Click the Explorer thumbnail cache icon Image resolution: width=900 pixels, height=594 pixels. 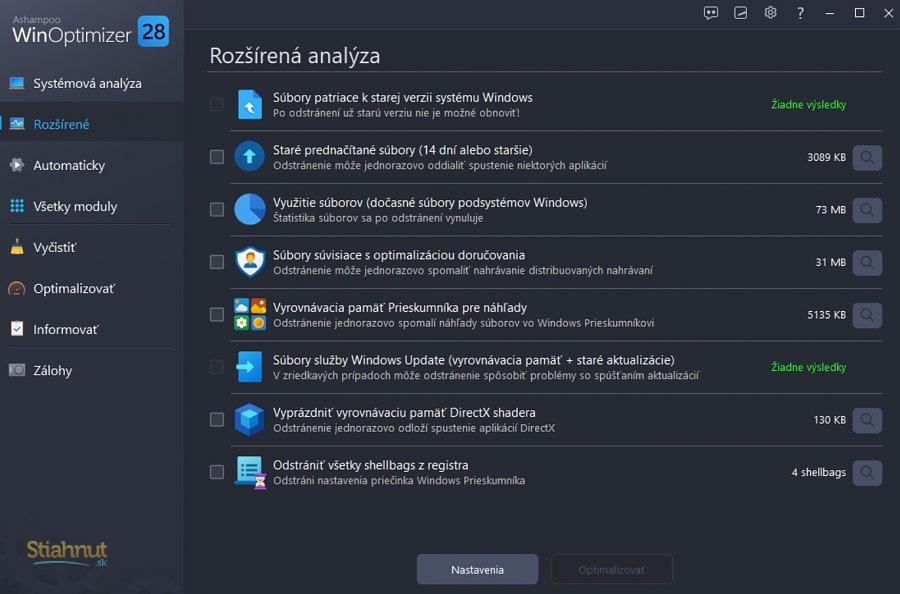pos(250,314)
